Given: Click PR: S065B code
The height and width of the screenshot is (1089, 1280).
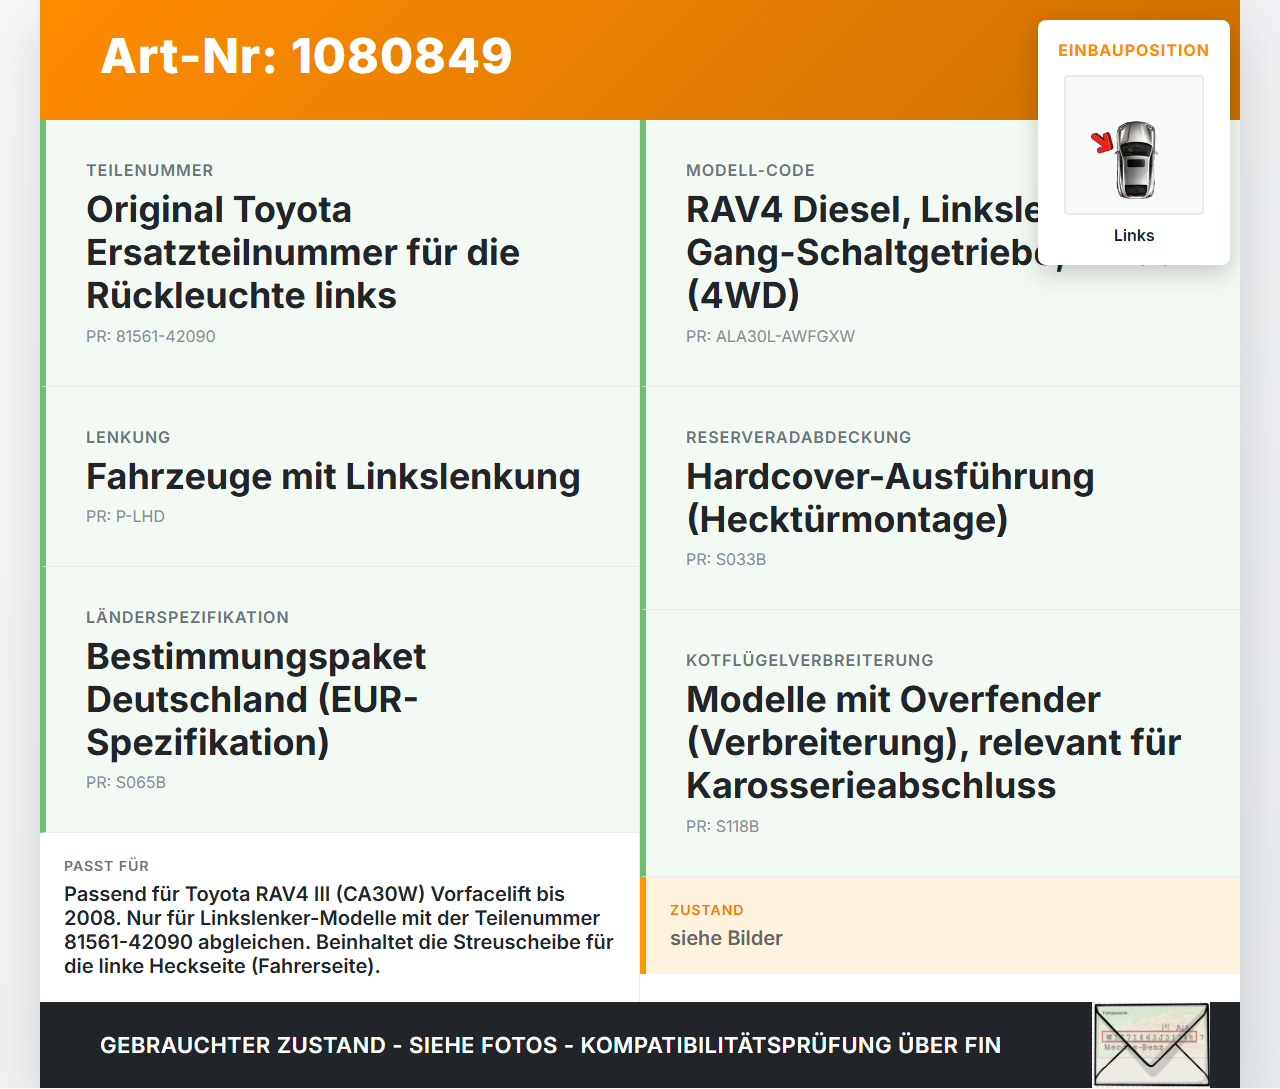Looking at the screenshot, I should (126, 782).
